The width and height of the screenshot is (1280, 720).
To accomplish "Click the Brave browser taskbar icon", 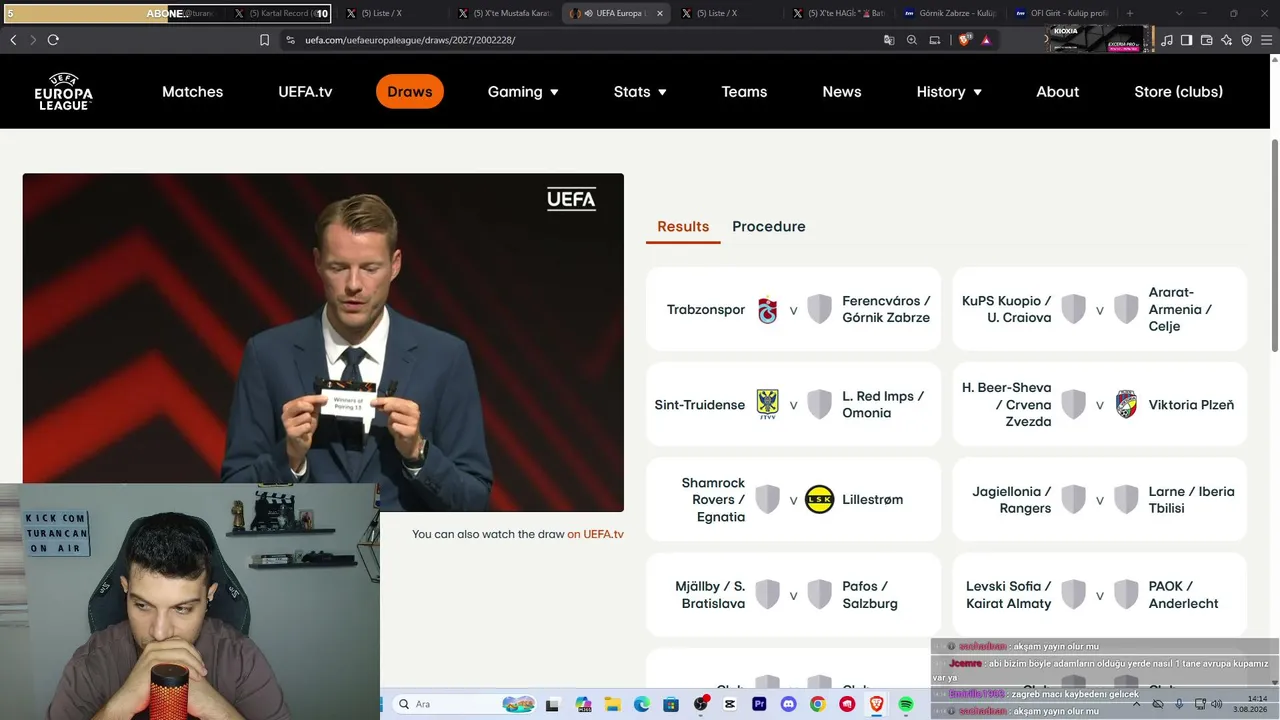I will click(x=877, y=704).
